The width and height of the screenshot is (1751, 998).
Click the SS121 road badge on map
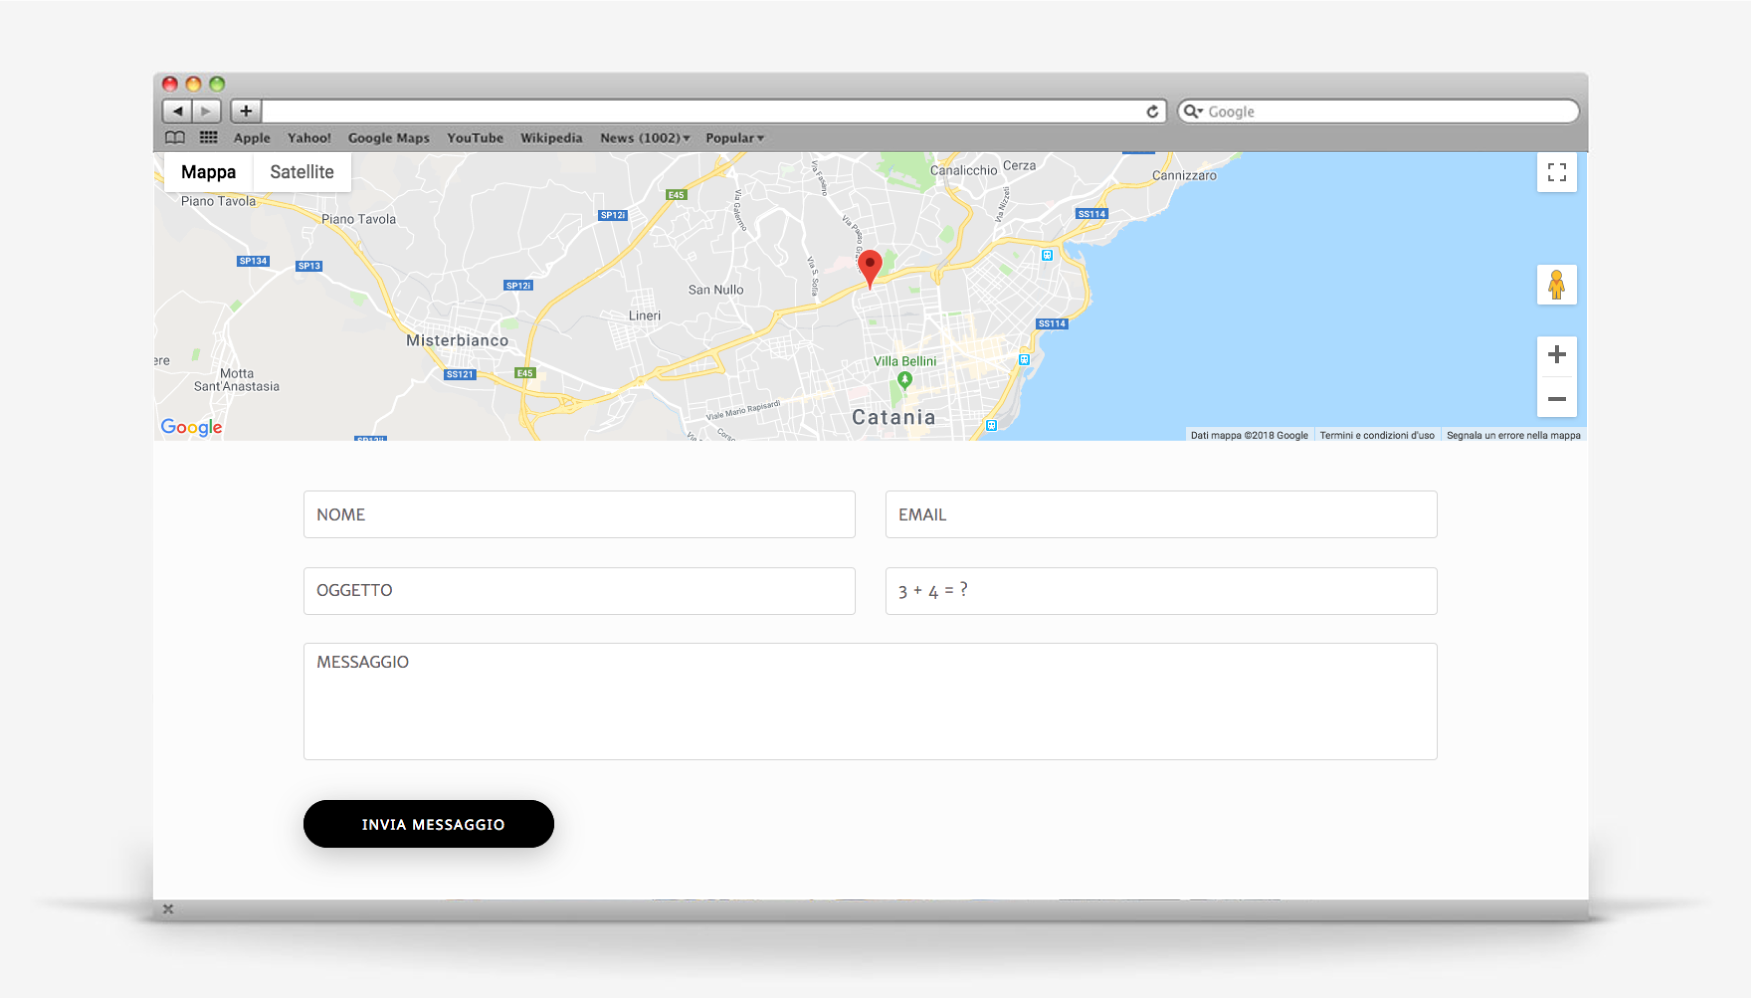[460, 374]
